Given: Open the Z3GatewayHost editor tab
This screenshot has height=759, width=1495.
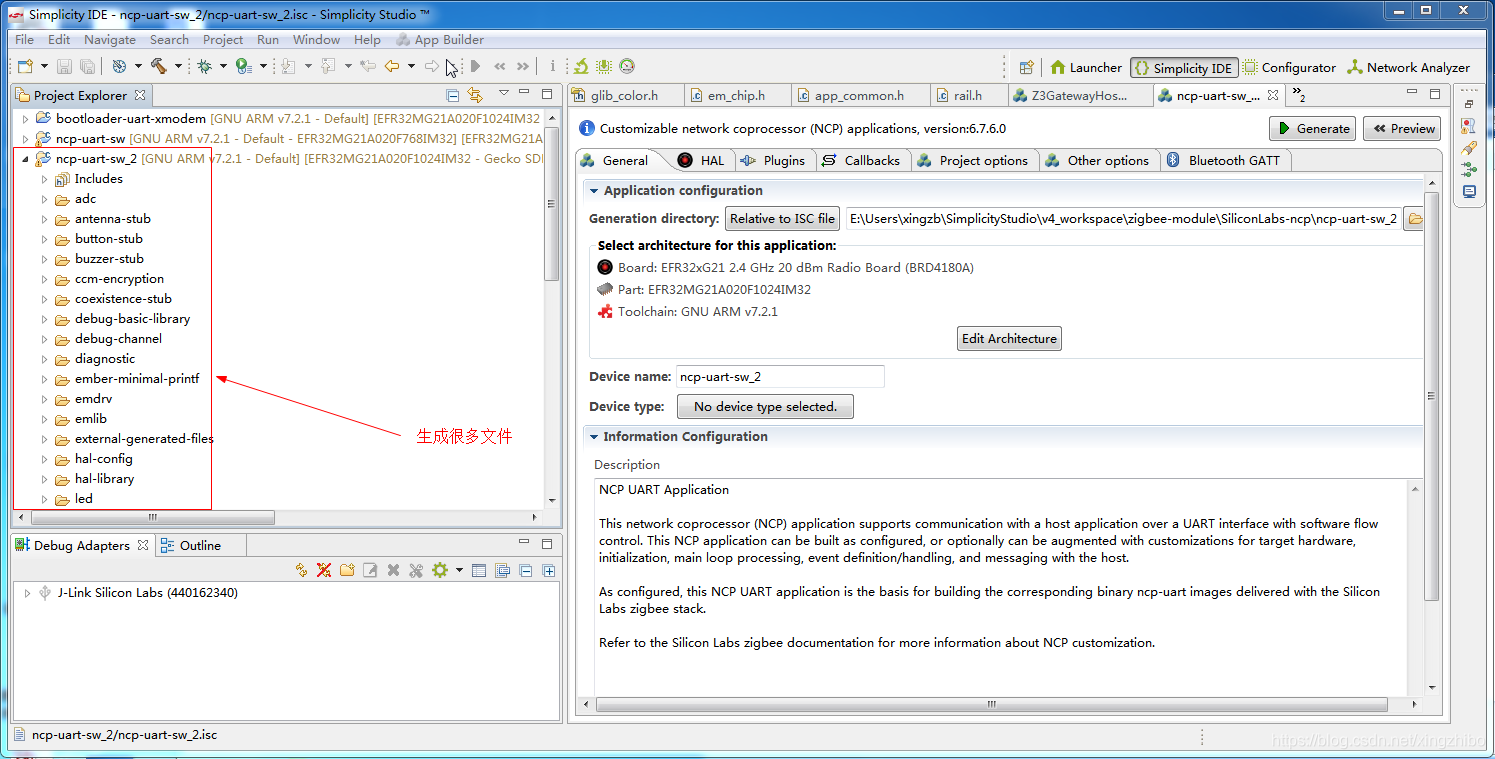Looking at the screenshot, I should pyautogui.click(x=1078, y=95).
